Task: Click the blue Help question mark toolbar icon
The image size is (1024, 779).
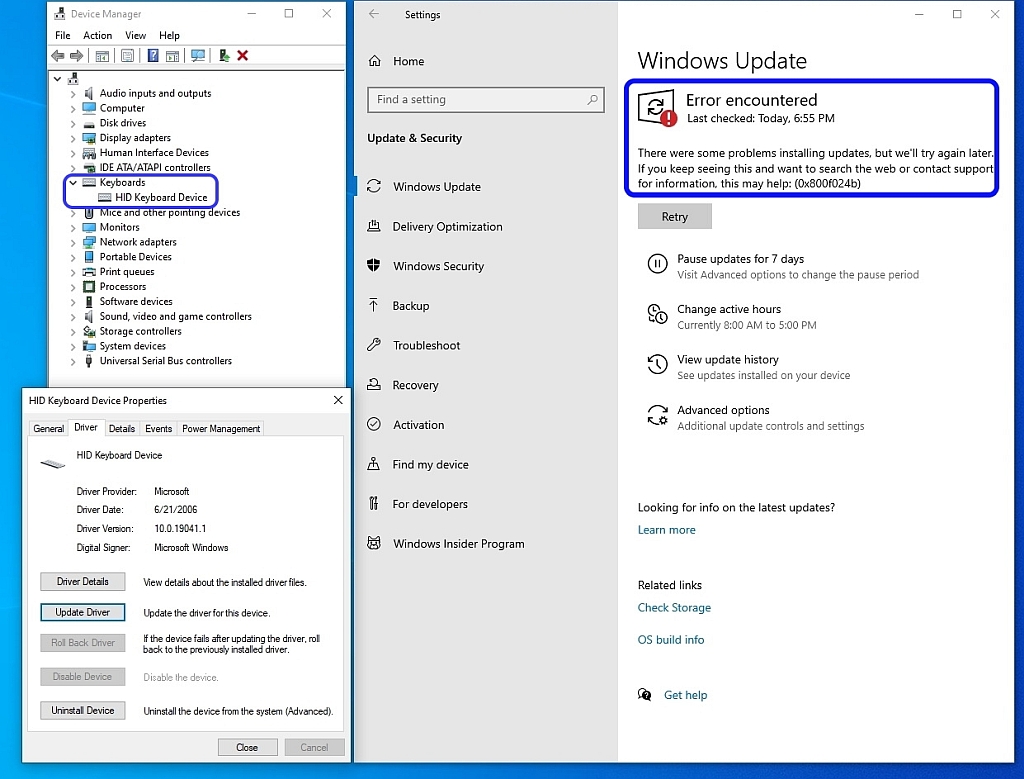Action: (153, 56)
